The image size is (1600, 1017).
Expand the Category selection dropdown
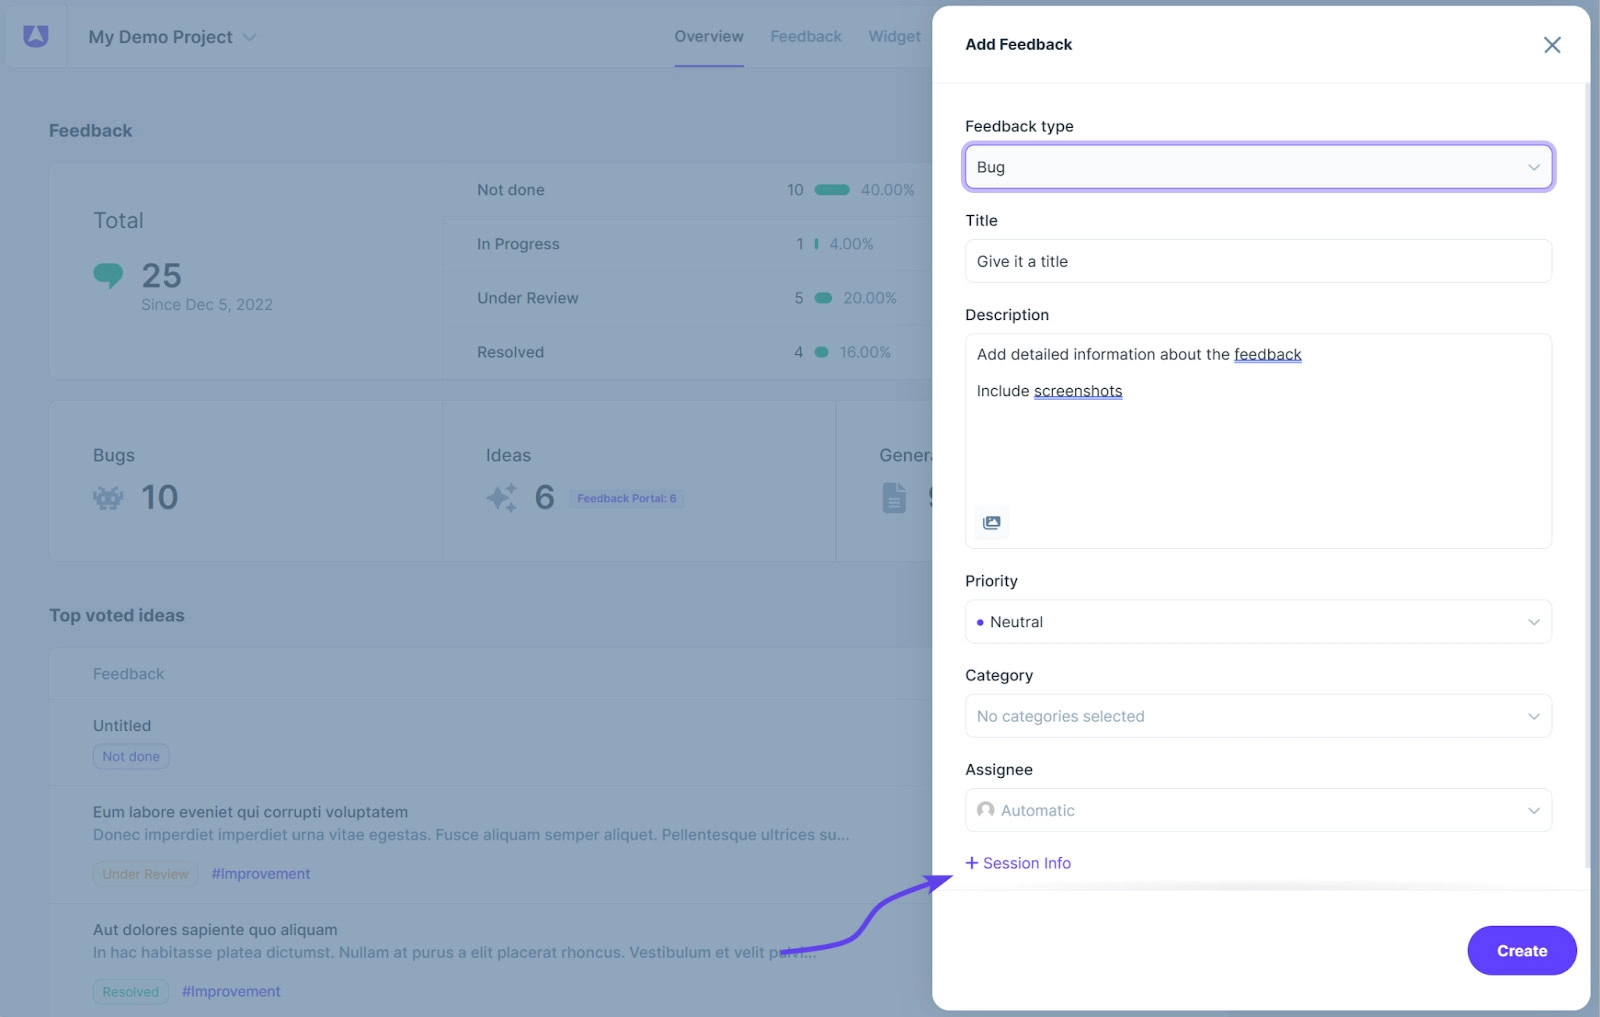click(1257, 716)
